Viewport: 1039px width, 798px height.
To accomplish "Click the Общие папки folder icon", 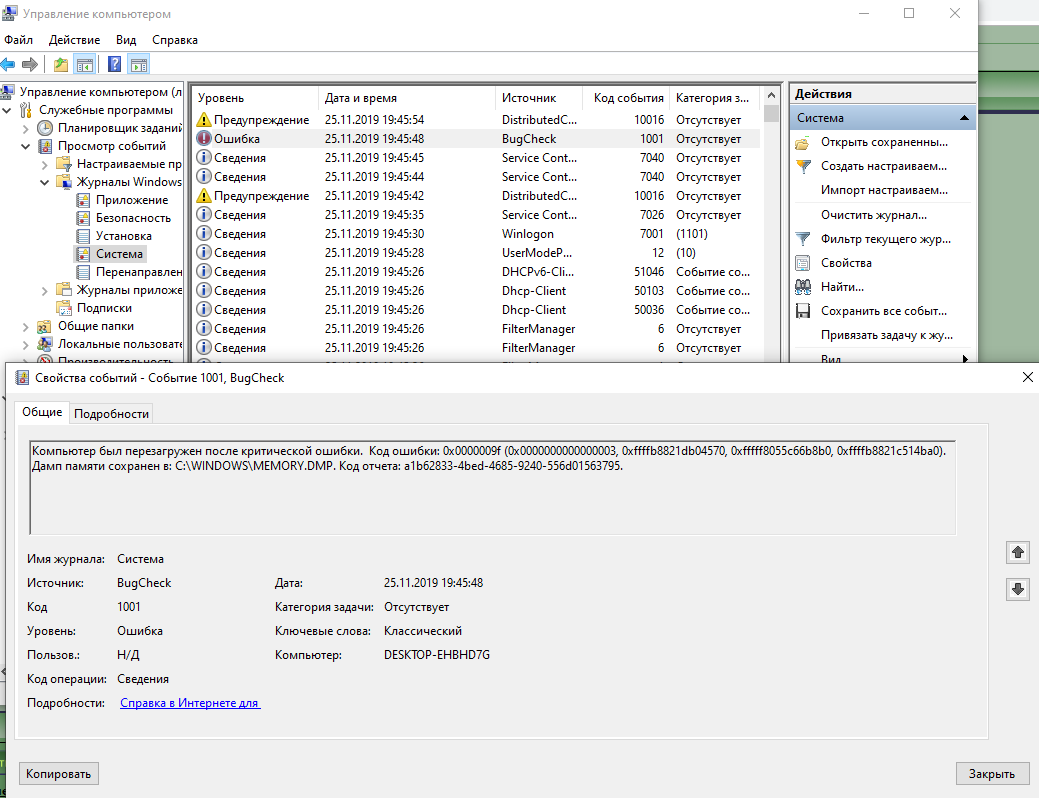I will coord(44,326).
